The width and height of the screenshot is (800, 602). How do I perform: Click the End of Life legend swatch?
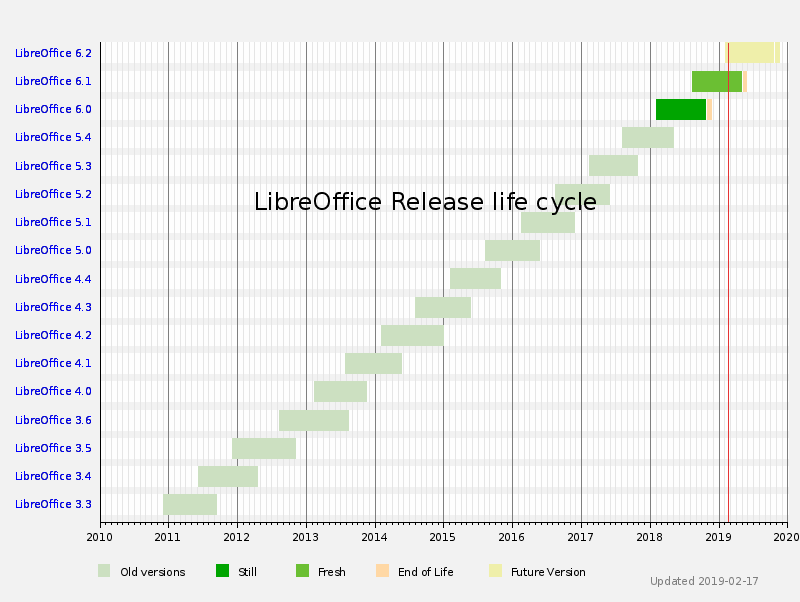[382, 571]
